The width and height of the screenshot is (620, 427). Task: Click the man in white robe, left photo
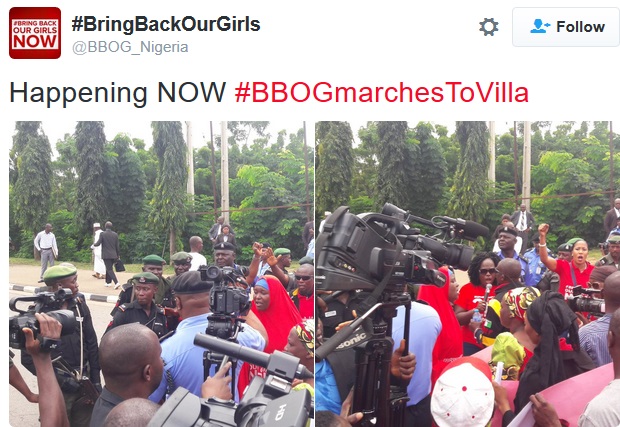coord(98,250)
